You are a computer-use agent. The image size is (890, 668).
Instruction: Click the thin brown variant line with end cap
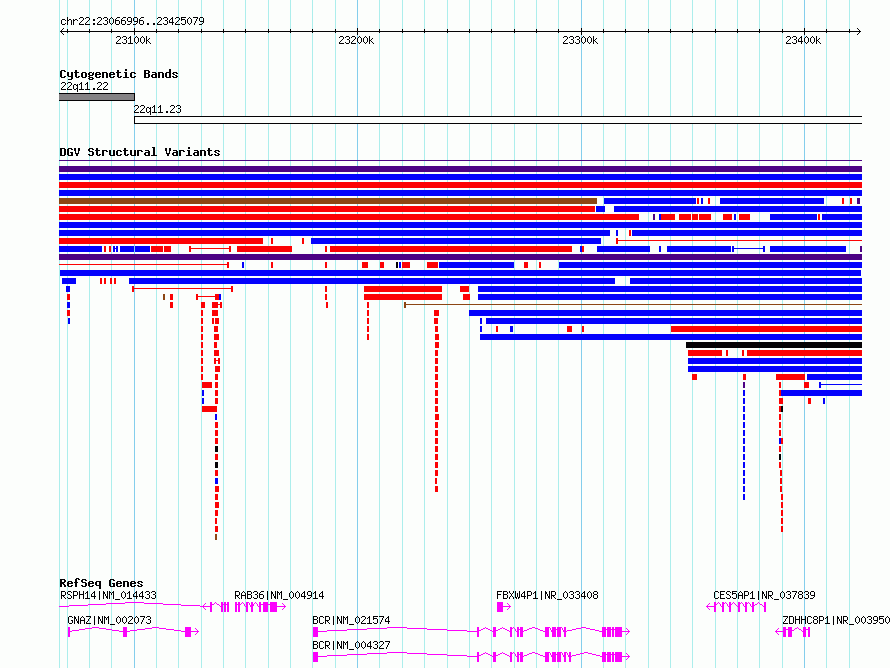pos(633,305)
